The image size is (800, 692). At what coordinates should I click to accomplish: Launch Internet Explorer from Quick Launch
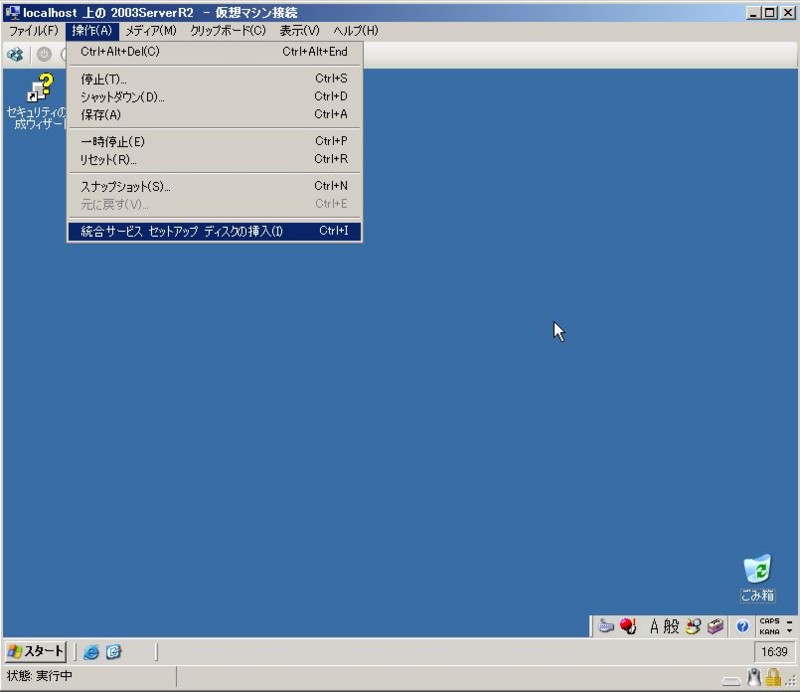(x=92, y=650)
